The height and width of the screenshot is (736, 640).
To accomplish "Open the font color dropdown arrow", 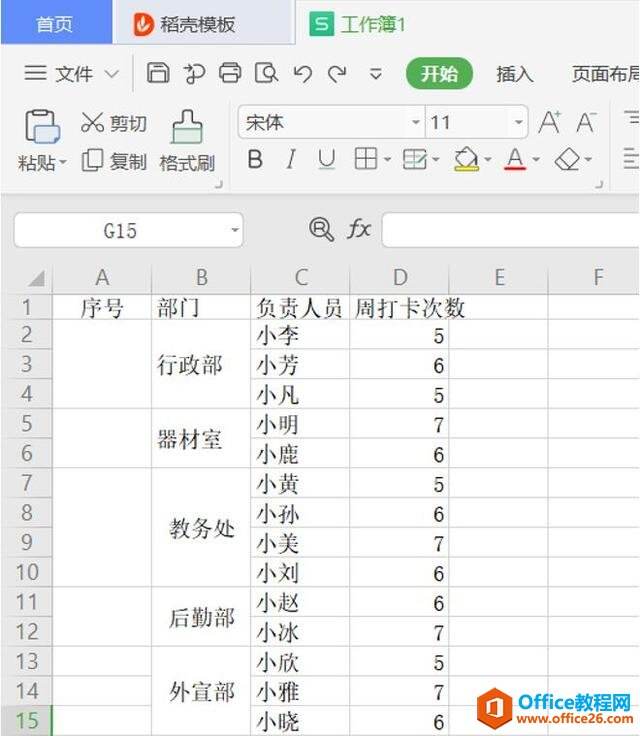I will (536, 160).
